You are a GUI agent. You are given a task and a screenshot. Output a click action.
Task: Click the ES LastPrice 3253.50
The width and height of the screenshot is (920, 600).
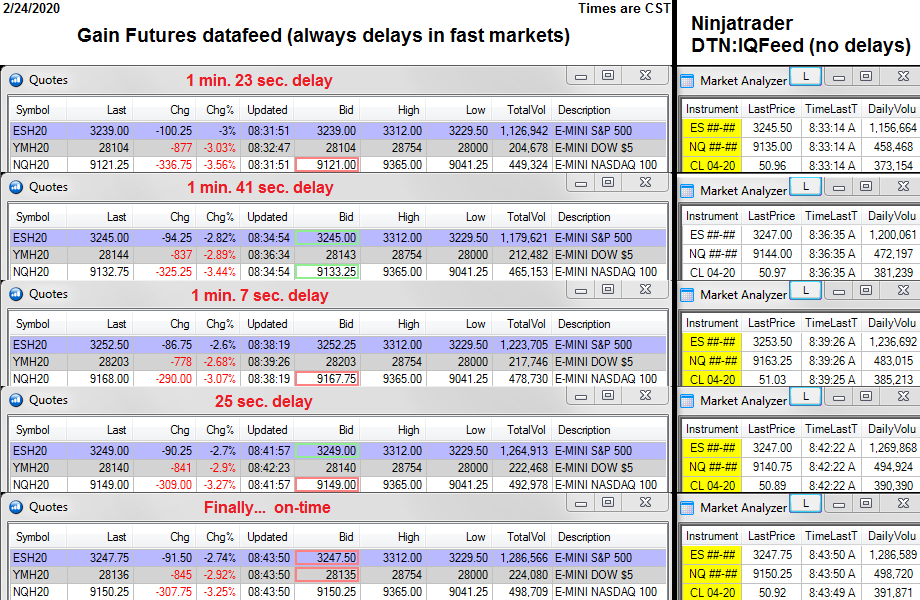pyautogui.click(x=772, y=341)
